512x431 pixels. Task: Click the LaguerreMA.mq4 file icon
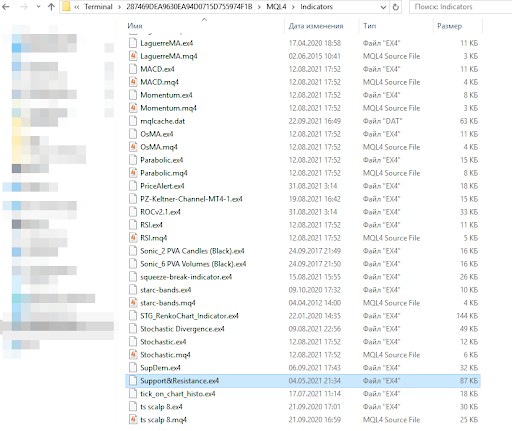click(x=133, y=56)
